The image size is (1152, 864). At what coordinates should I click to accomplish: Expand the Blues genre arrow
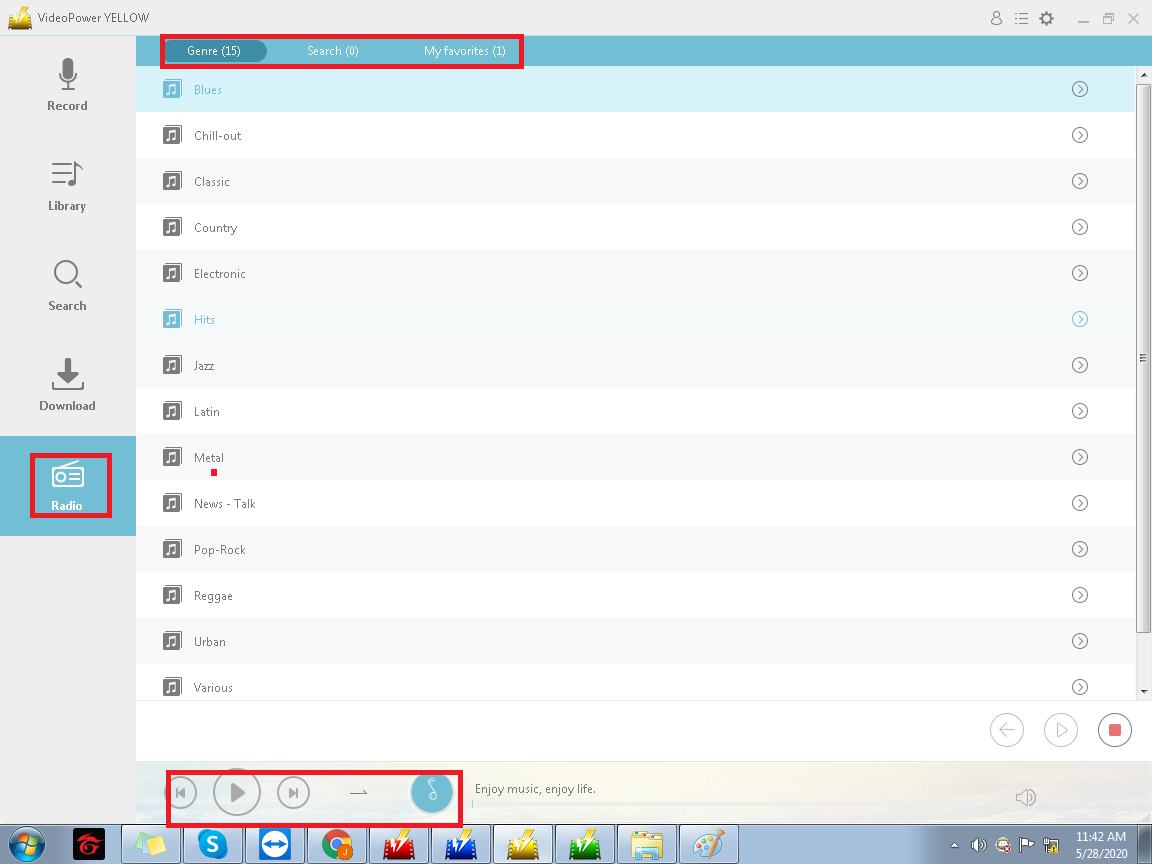(1080, 89)
